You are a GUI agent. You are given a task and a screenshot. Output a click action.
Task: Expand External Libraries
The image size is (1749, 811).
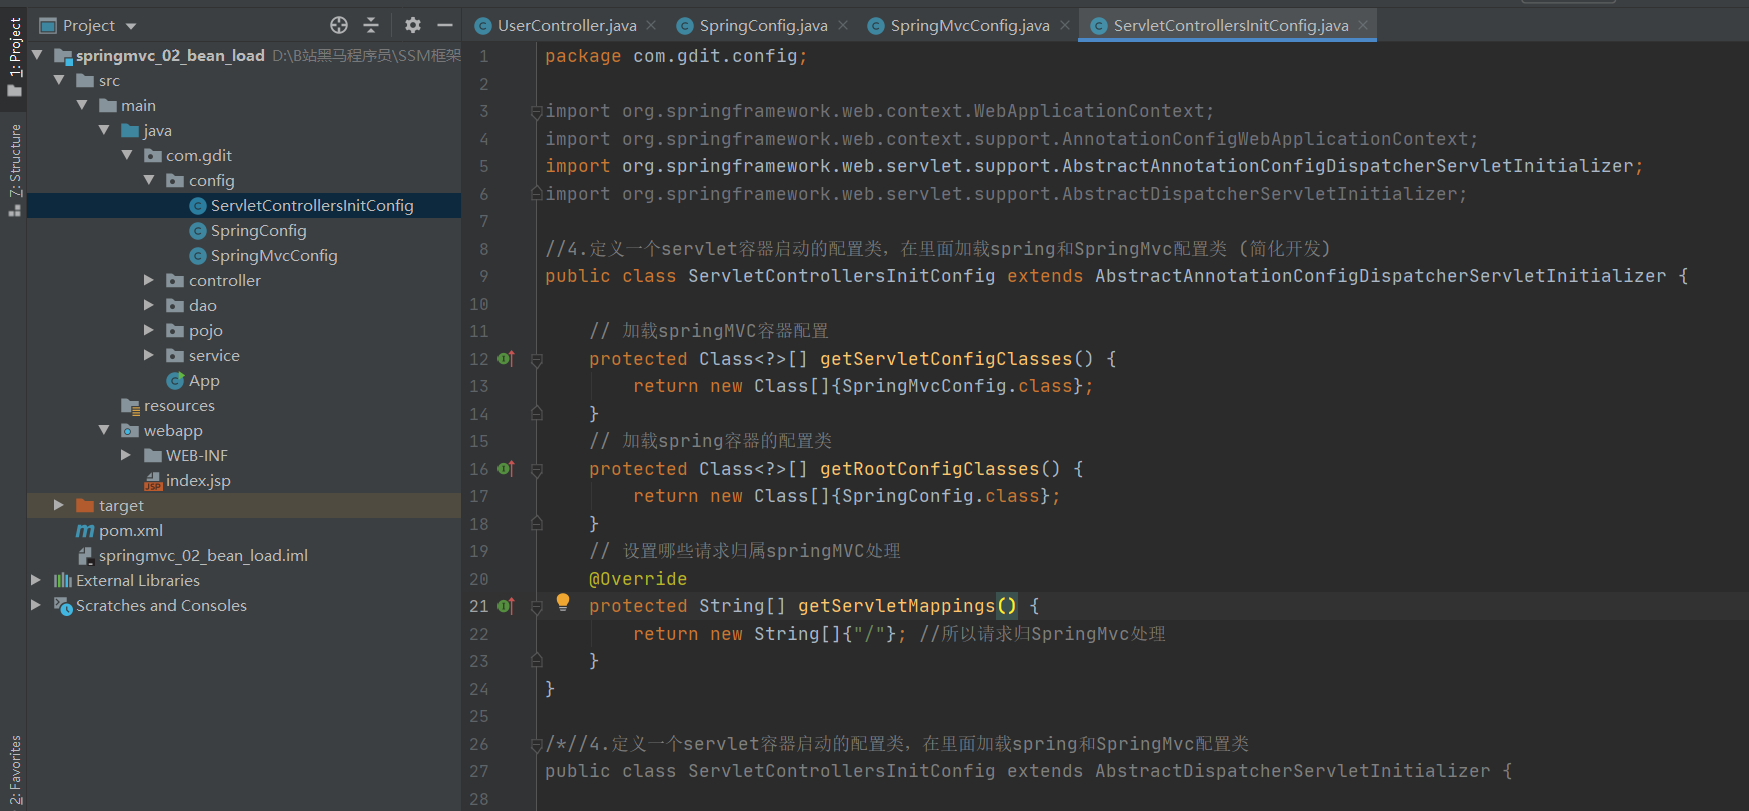click(37, 580)
